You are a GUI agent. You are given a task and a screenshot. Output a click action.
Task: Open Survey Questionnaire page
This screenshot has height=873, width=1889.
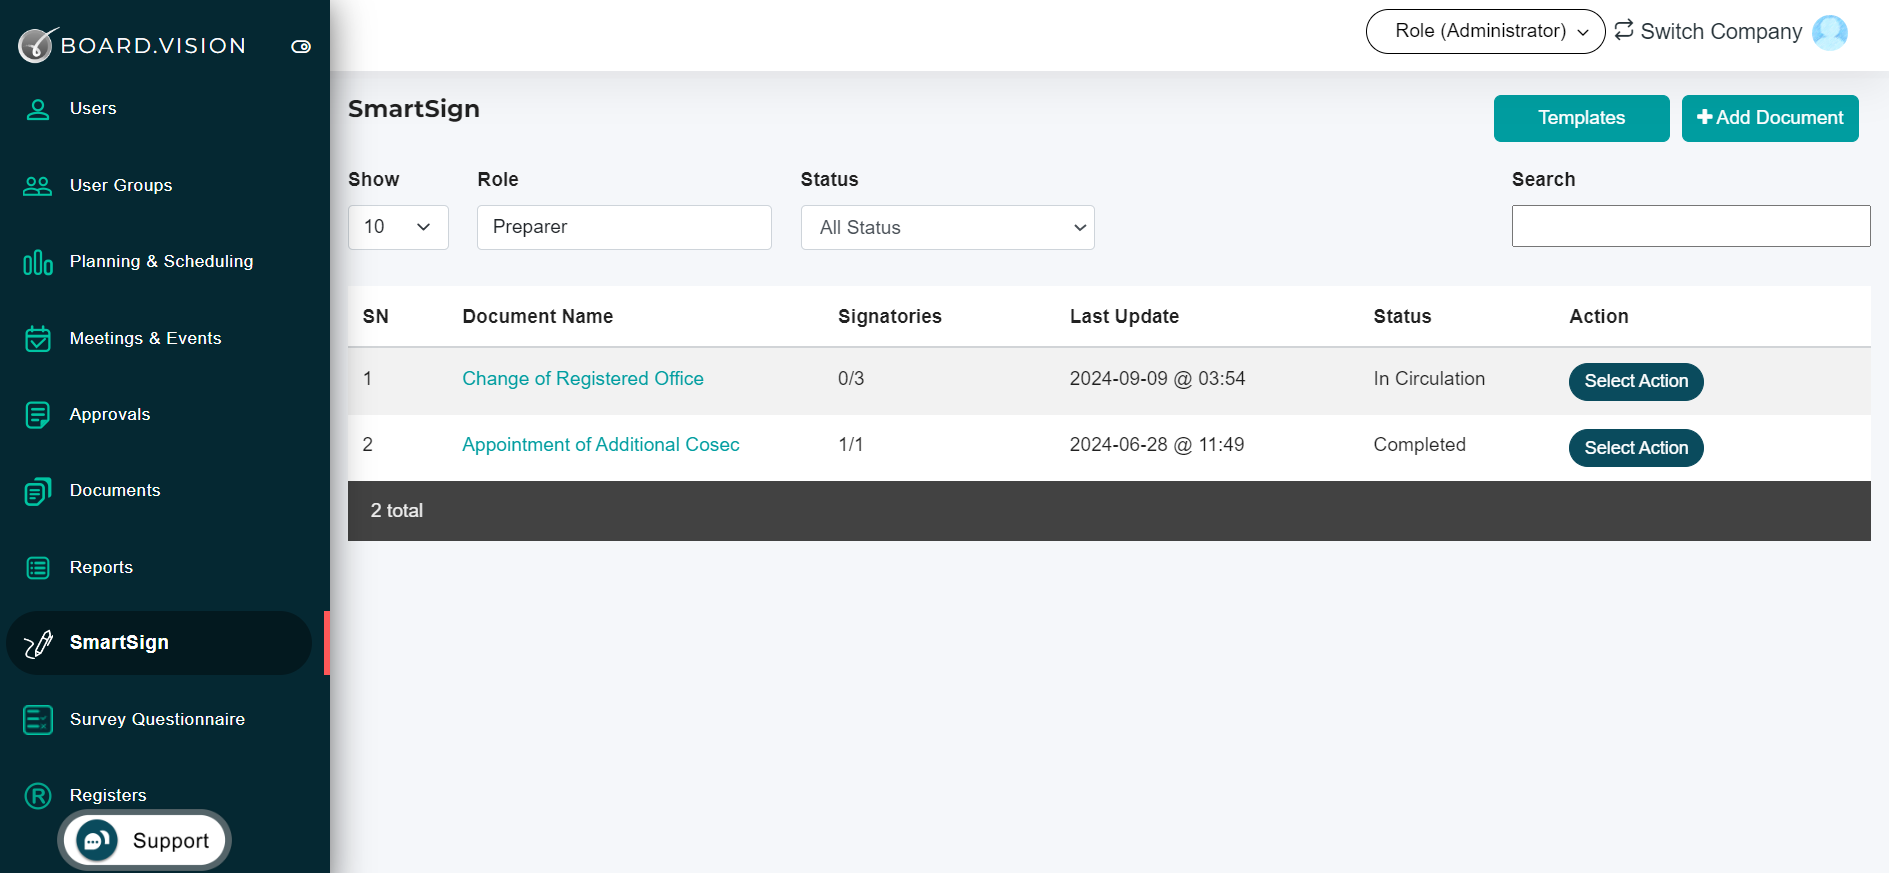tap(159, 720)
